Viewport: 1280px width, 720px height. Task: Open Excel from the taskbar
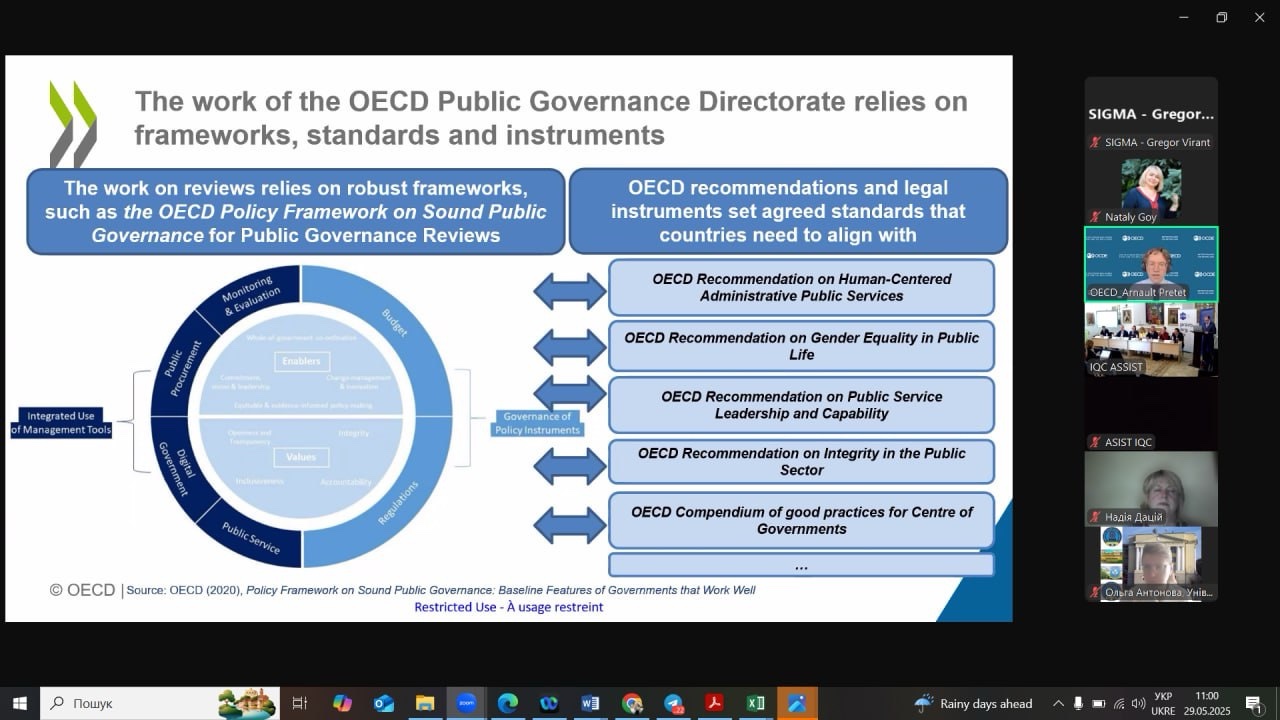point(756,703)
